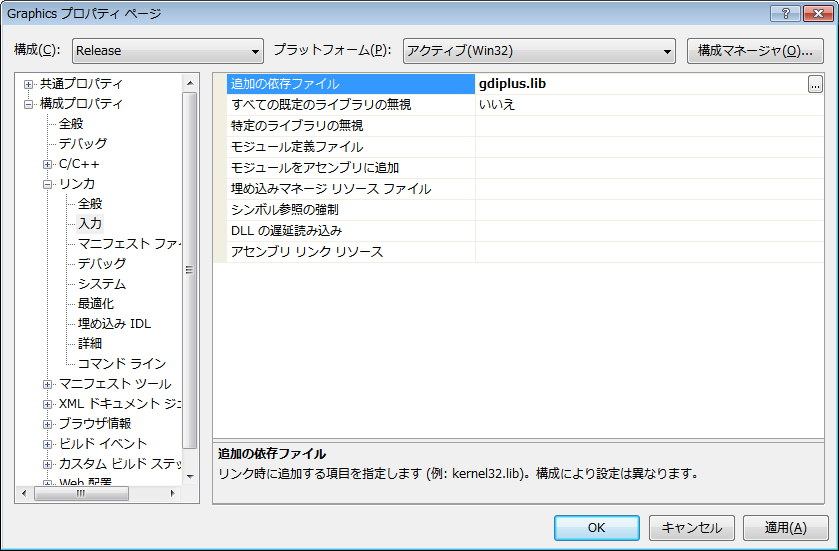Image resolution: width=839 pixels, height=551 pixels.
Task: Open the ellipsis editor button for gdiplus.lib
Action: 815,84
